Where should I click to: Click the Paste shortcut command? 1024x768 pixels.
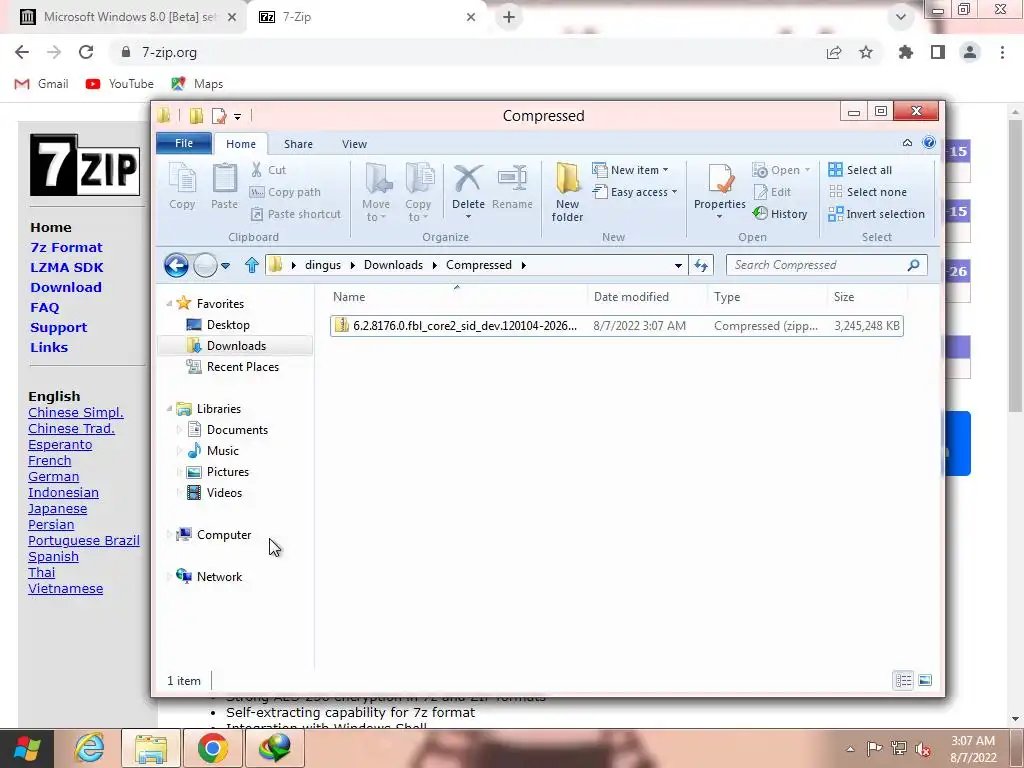tap(296, 214)
